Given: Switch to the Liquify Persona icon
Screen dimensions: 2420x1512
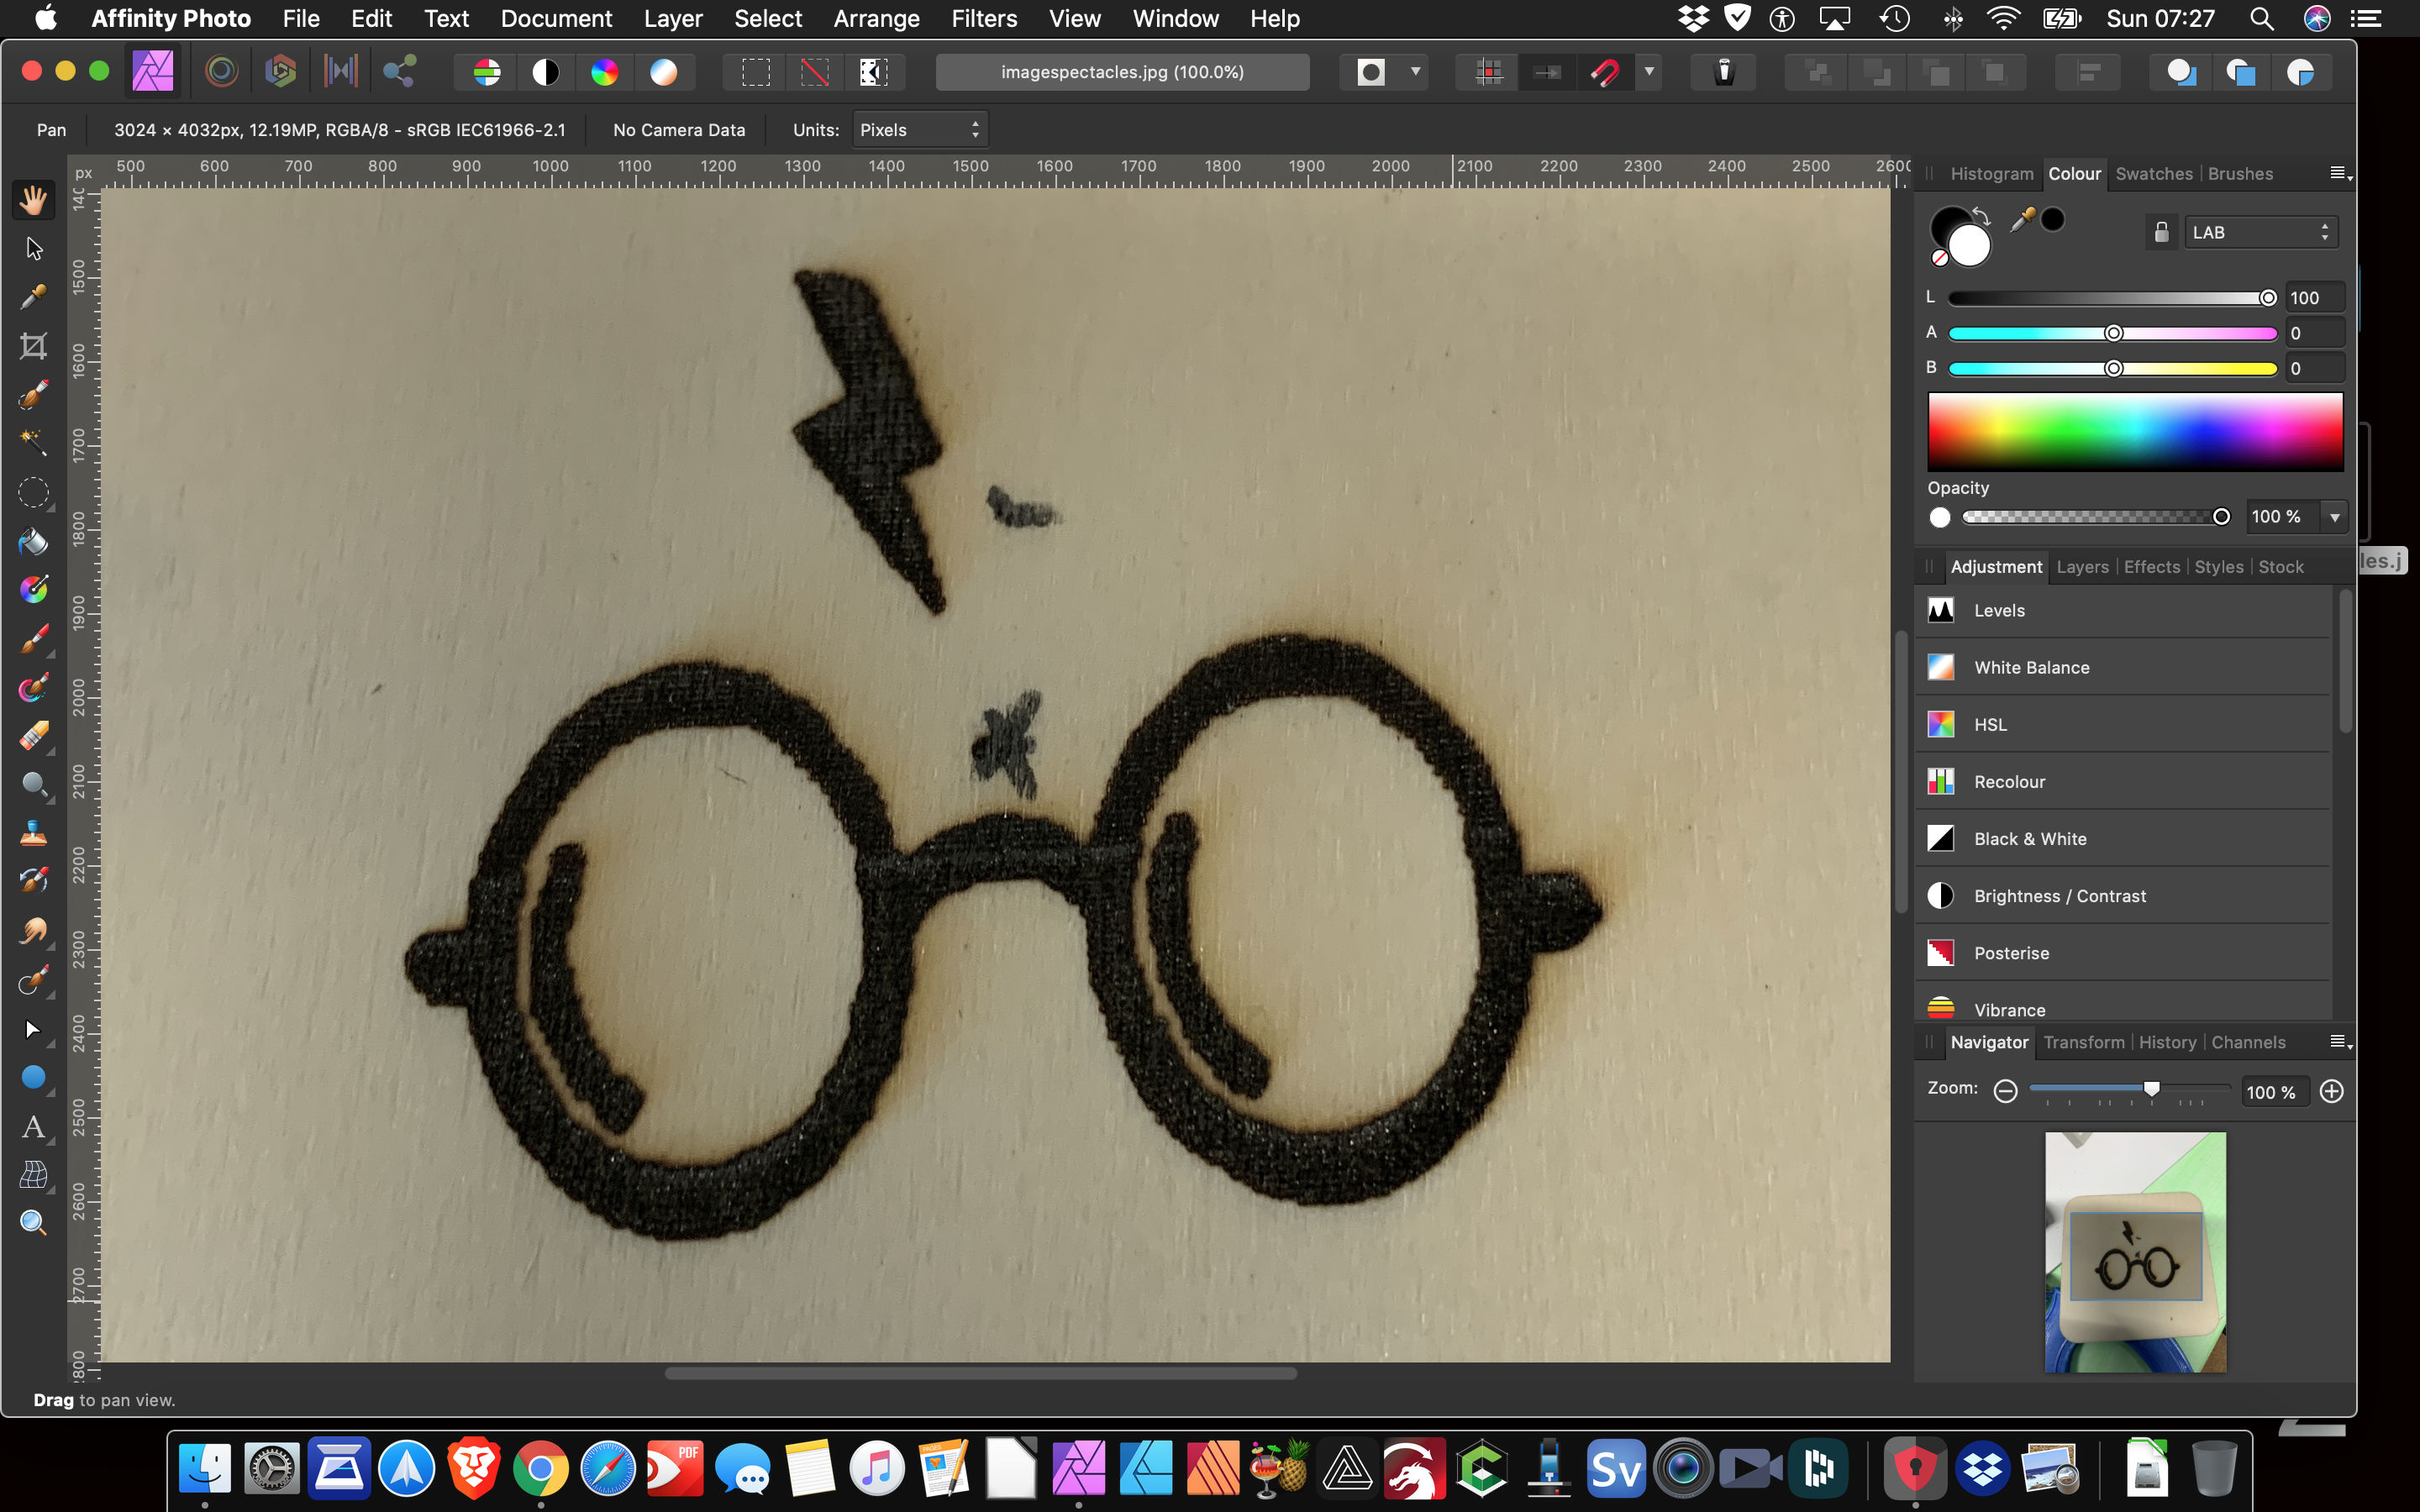Looking at the screenshot, I should [222, 72].
